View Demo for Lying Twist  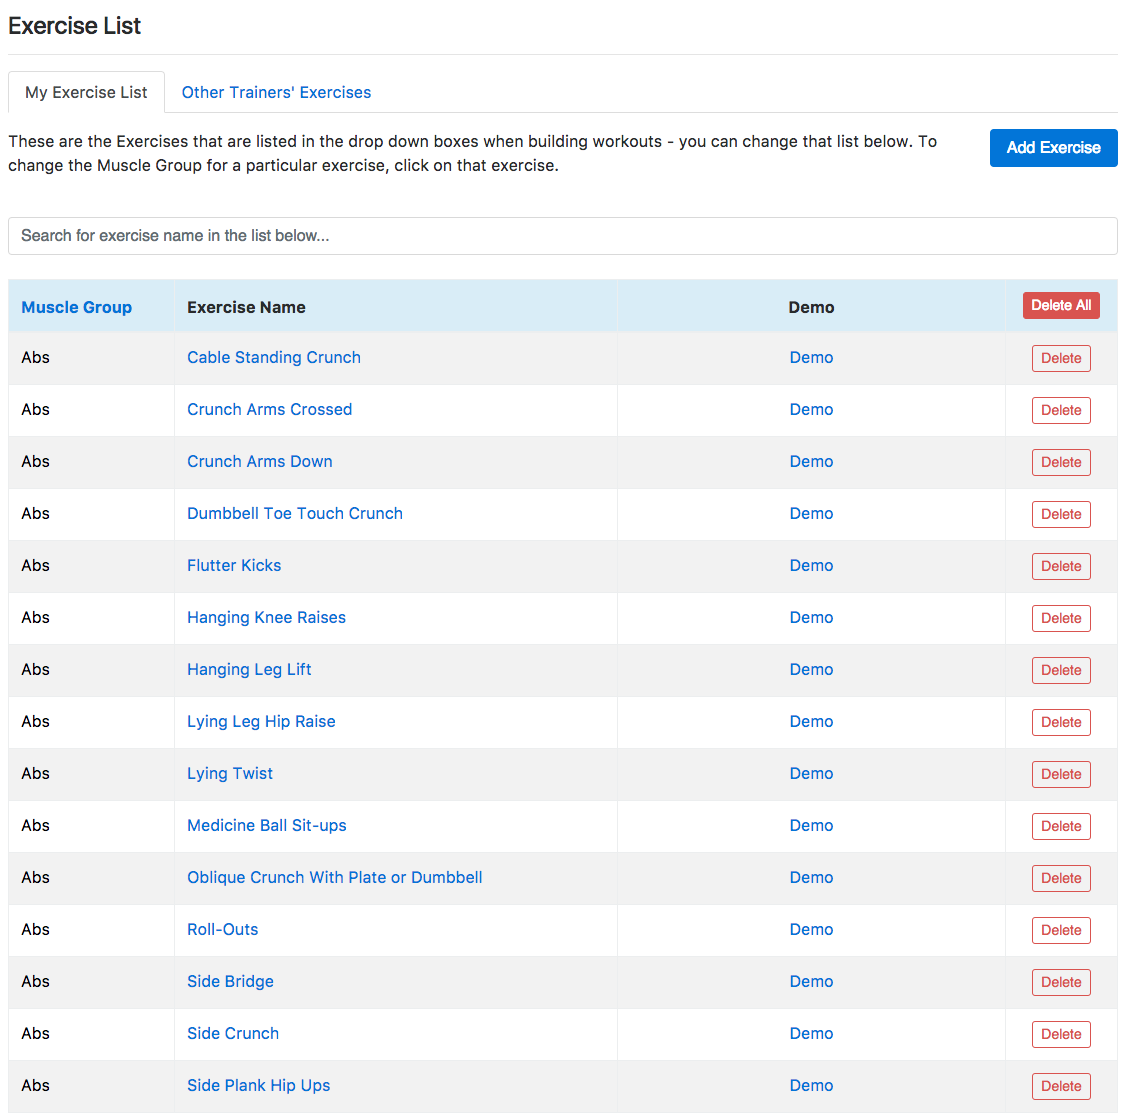[x=811, y=773]
